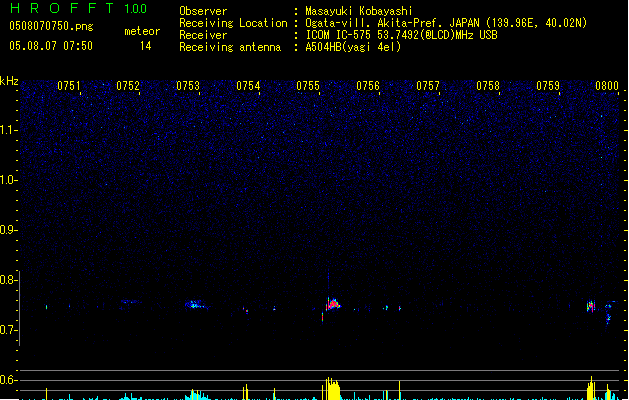Click the file name 0508070750.png
Image resolution: width=629 pixels, height=400 pixels.
point(51,26)
